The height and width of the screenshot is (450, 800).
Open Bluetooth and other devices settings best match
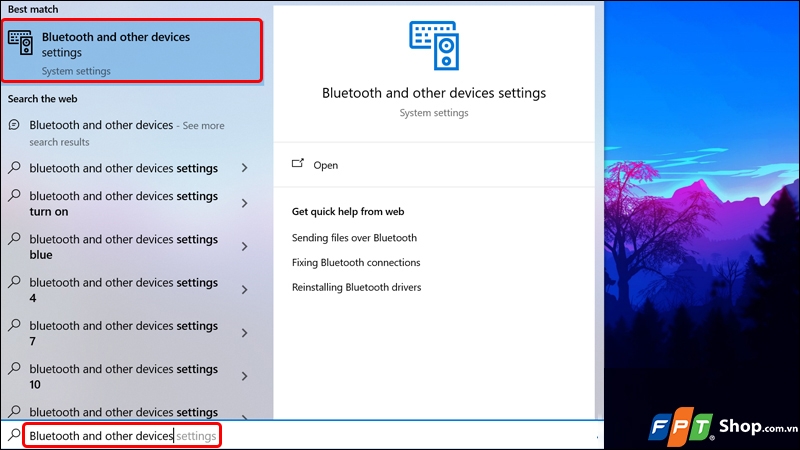[132, 51]
